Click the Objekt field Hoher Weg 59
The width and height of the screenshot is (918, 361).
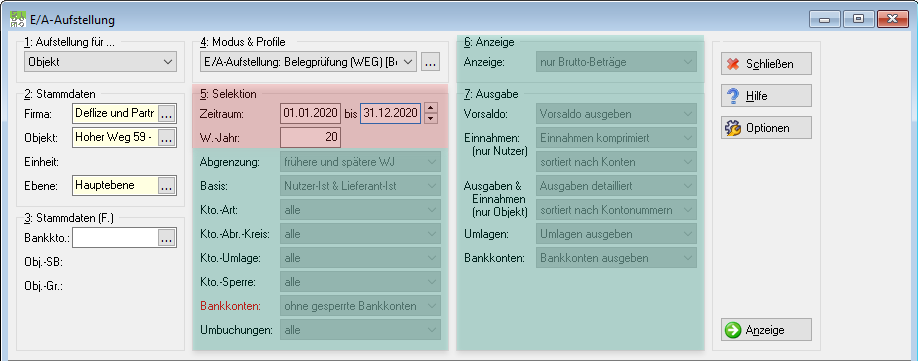[115, 138]
